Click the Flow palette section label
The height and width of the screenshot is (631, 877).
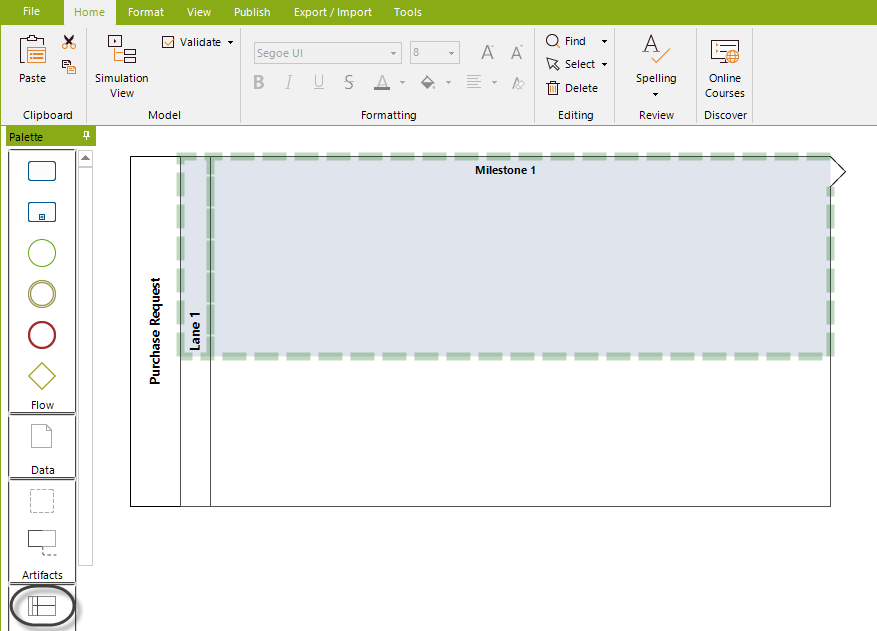(43, 405)
